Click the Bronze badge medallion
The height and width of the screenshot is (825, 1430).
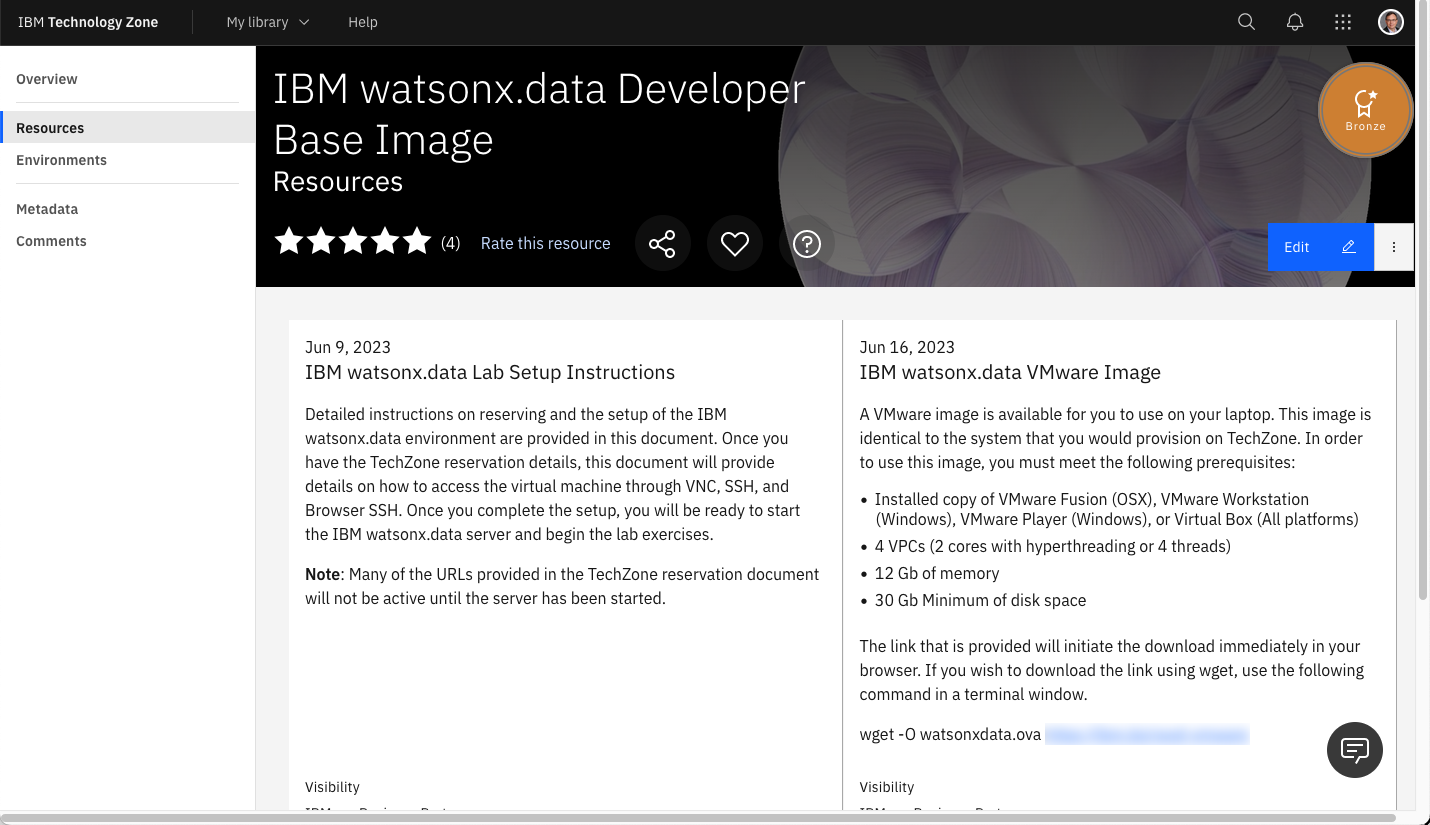coord(1365,110)
